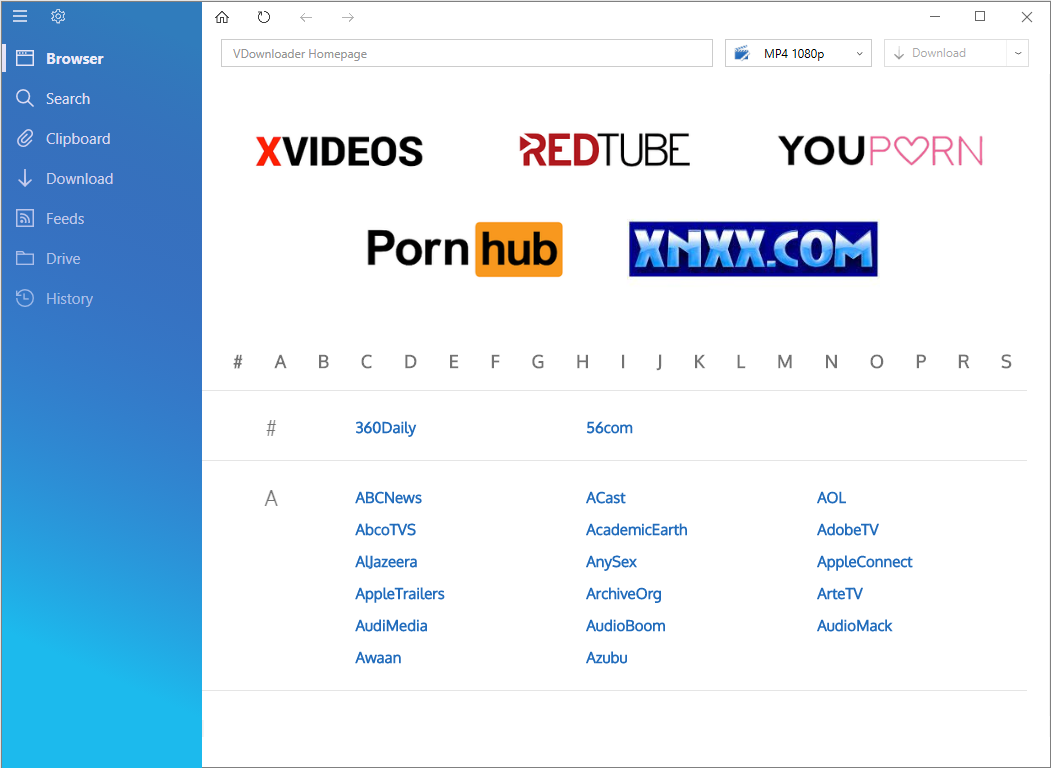Jump to index letter S
1051x768 pixels.
1006,363
